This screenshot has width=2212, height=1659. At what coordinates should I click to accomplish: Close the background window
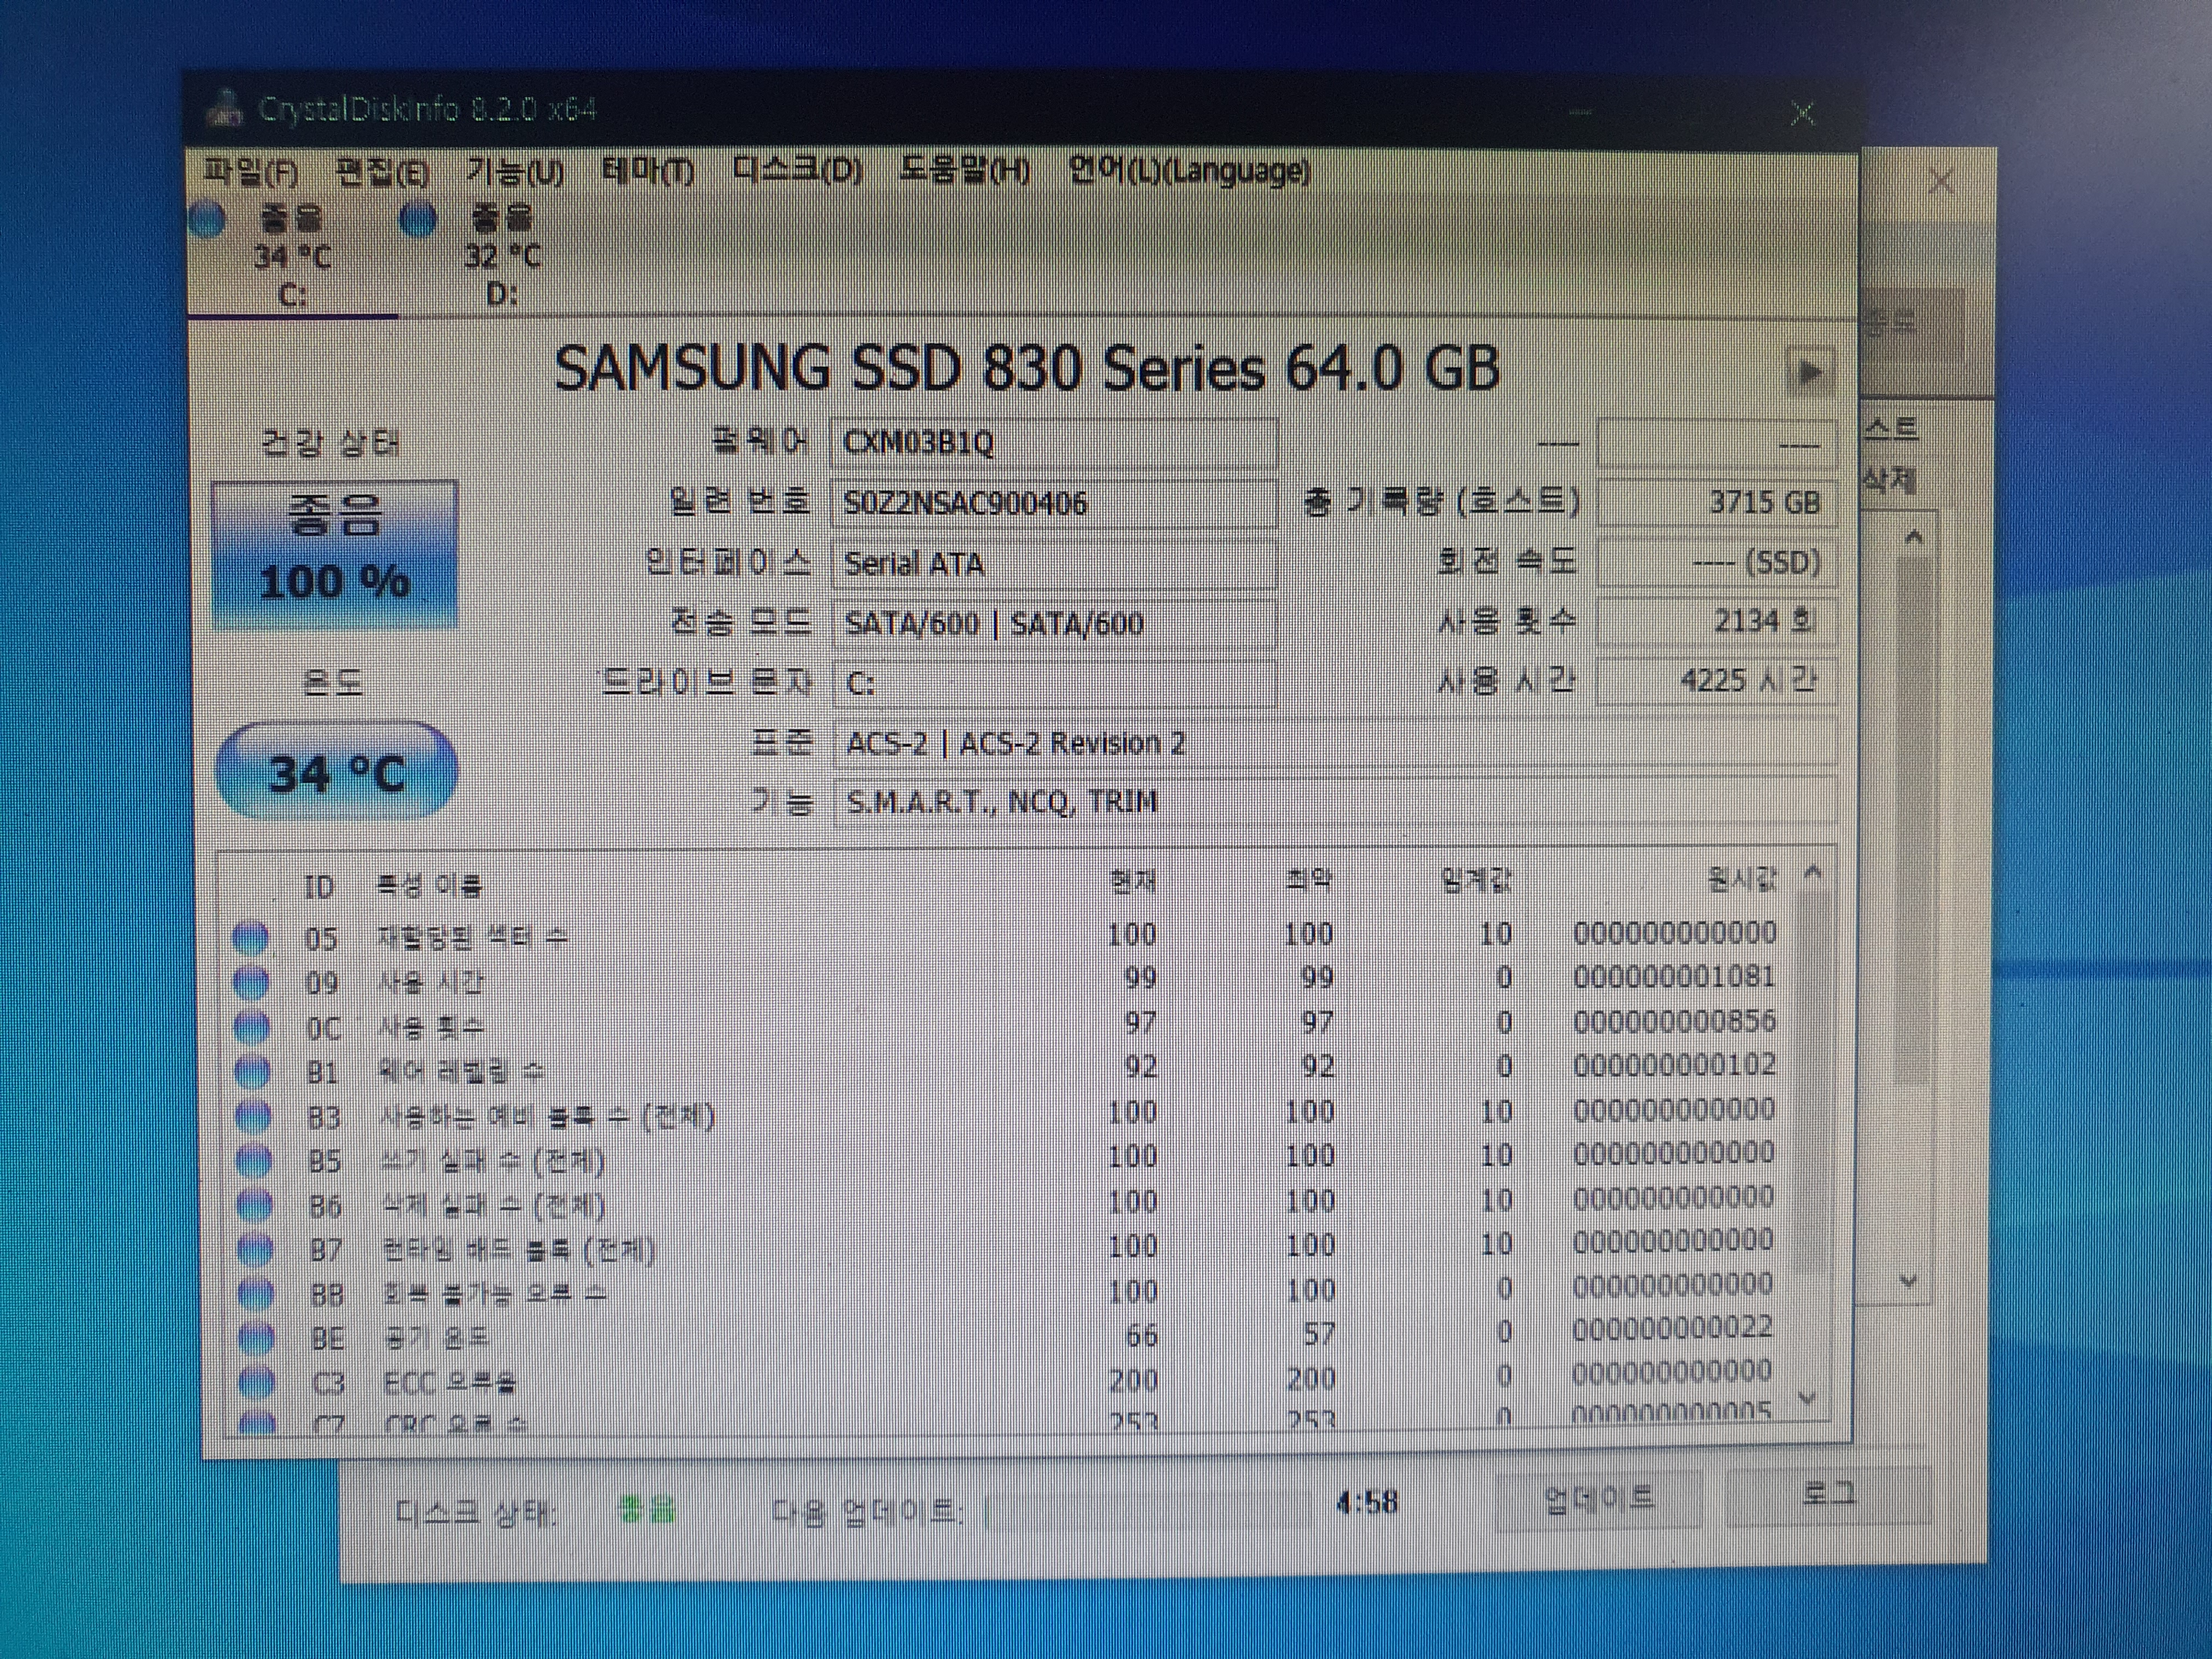point(1941,182)
